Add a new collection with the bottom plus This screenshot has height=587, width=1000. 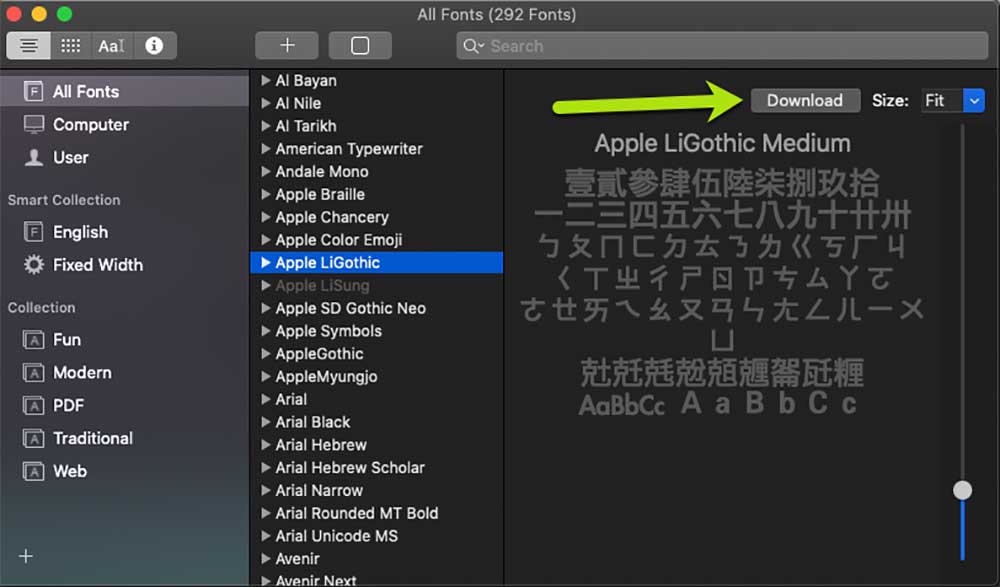point(26,556)
